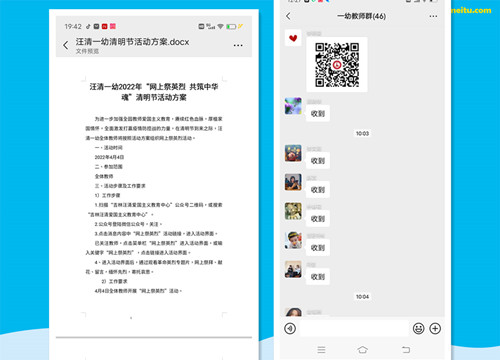
Task: Click the chat message input field
Action: 354,328
